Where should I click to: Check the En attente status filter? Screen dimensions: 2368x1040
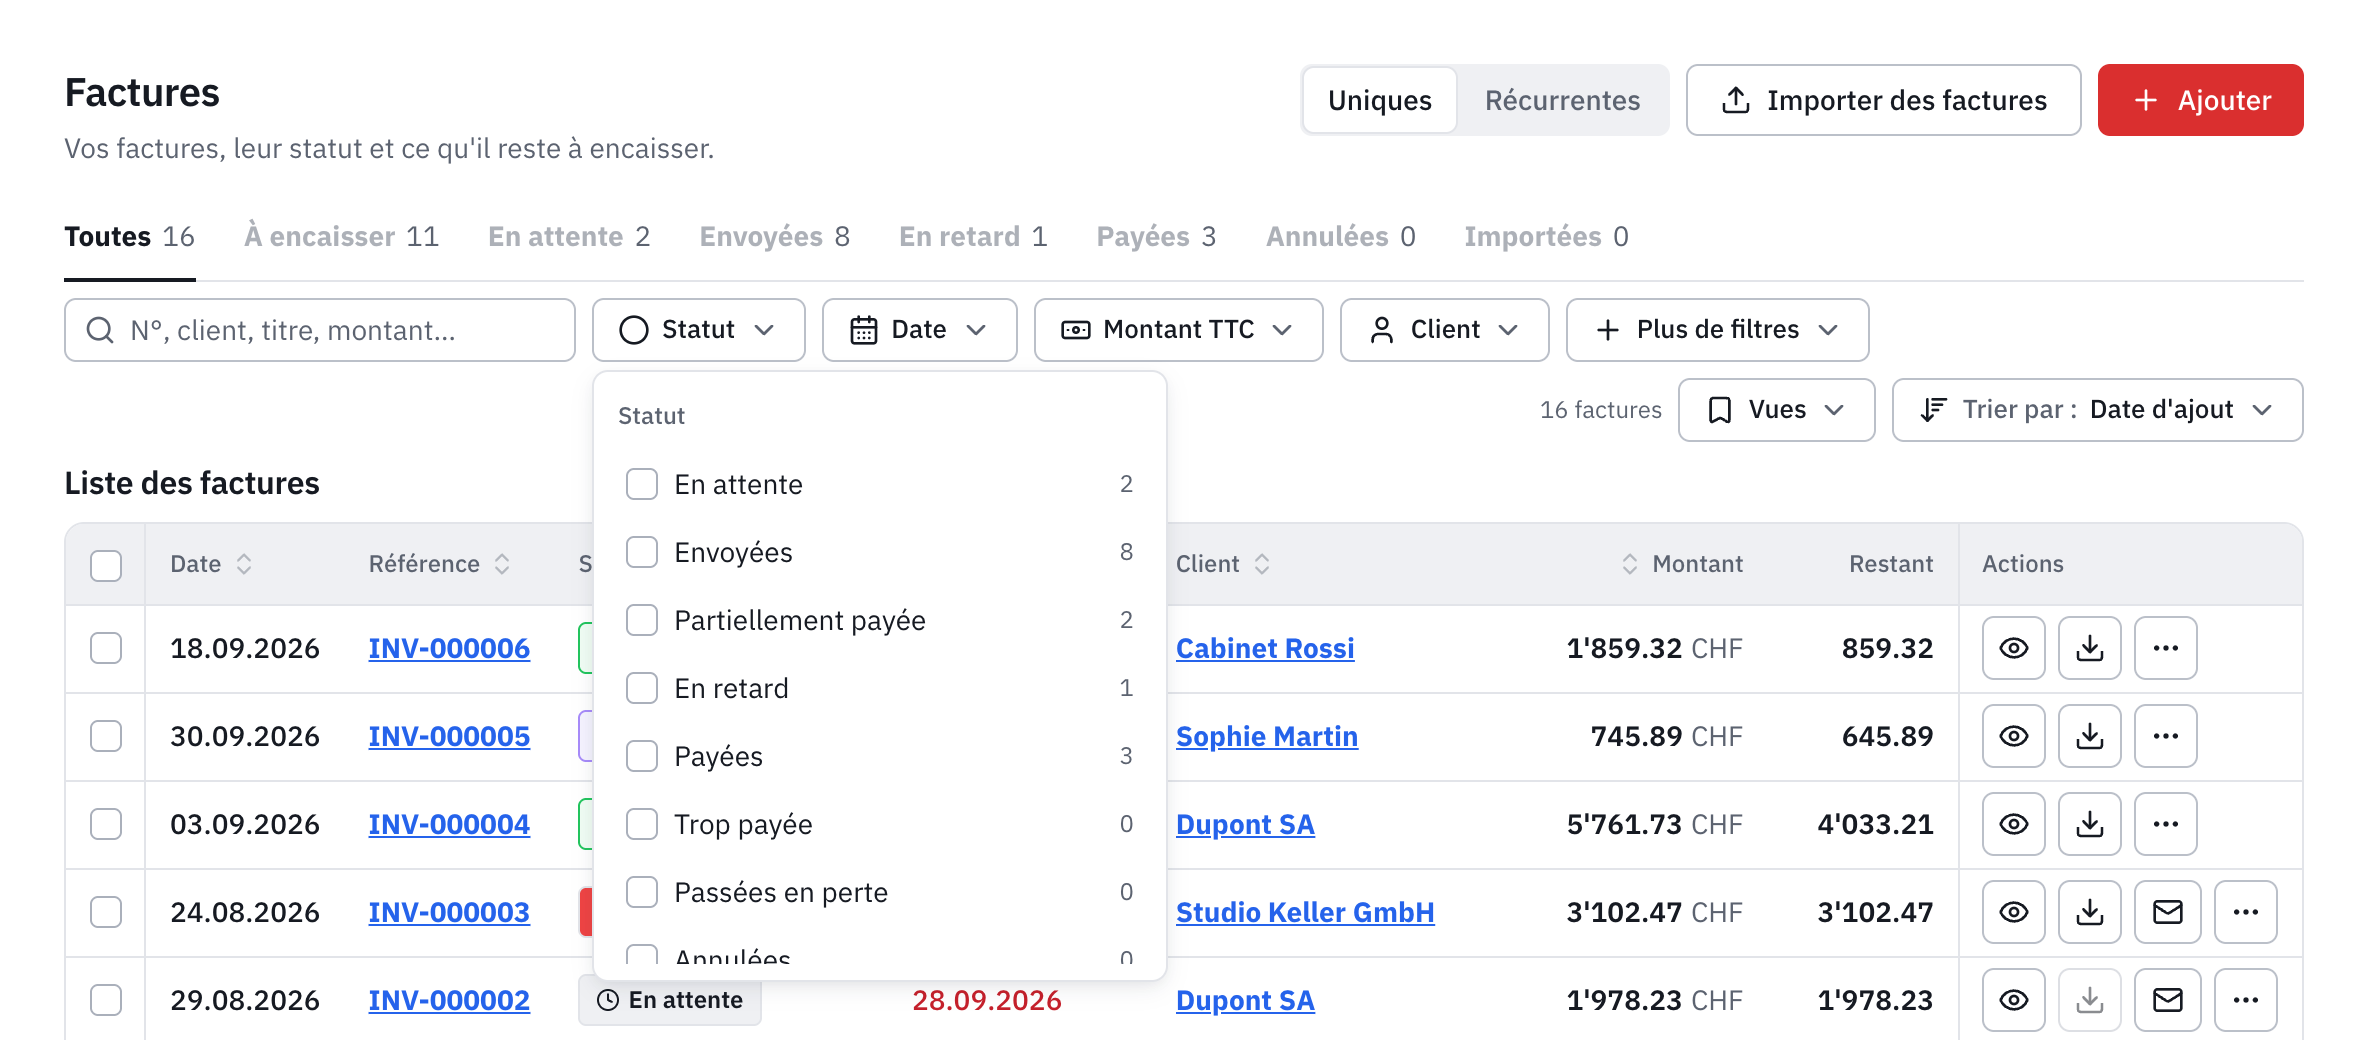(642, 484)
